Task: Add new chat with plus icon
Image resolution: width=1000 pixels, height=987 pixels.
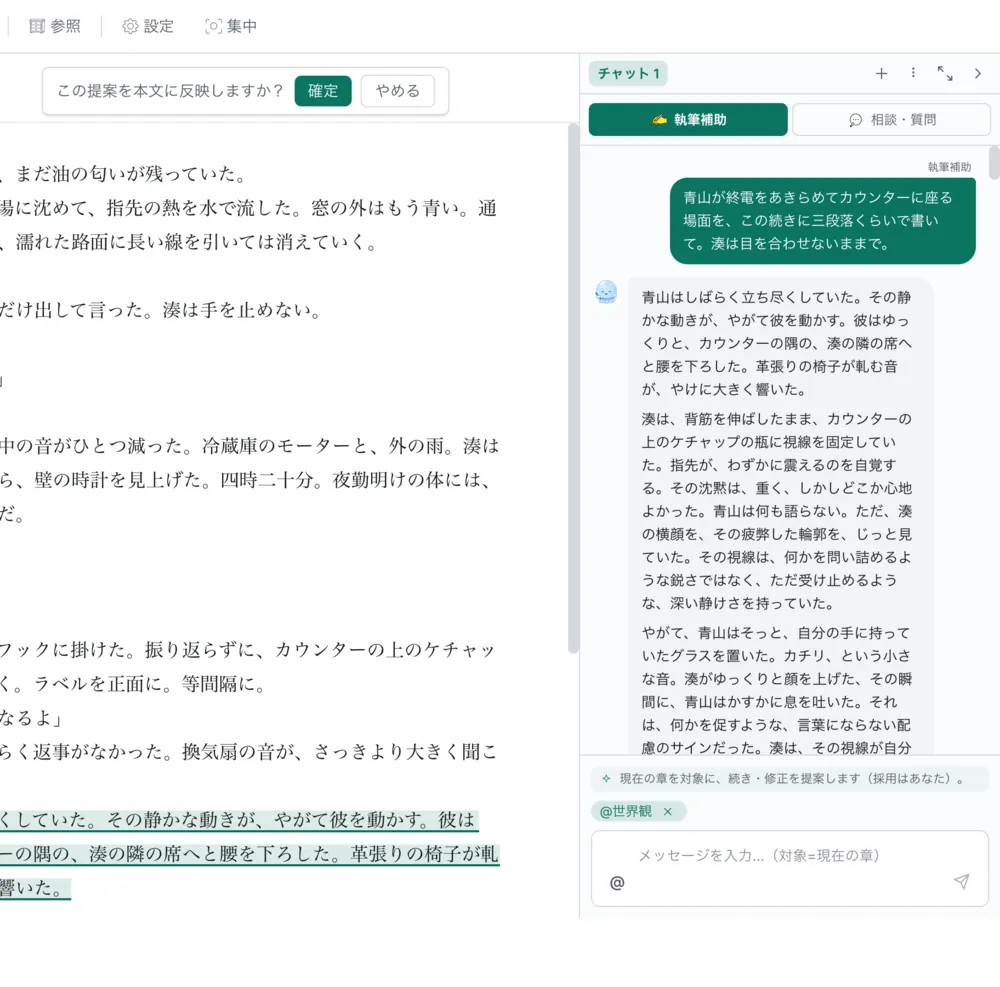Action: [x=881, y=73]
